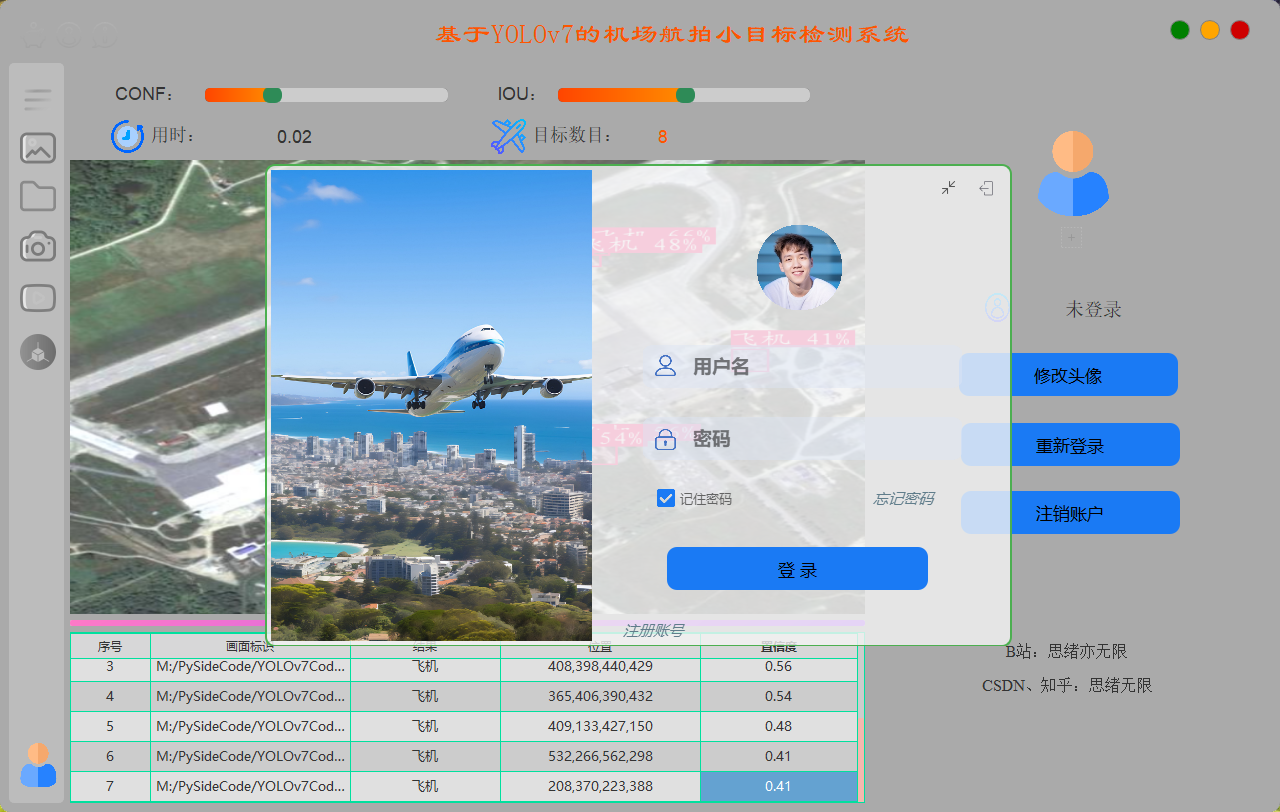Click the user account icon at the sidebar bottom
The height and width of the screenshot is (812, 1280).
[38, 765]
